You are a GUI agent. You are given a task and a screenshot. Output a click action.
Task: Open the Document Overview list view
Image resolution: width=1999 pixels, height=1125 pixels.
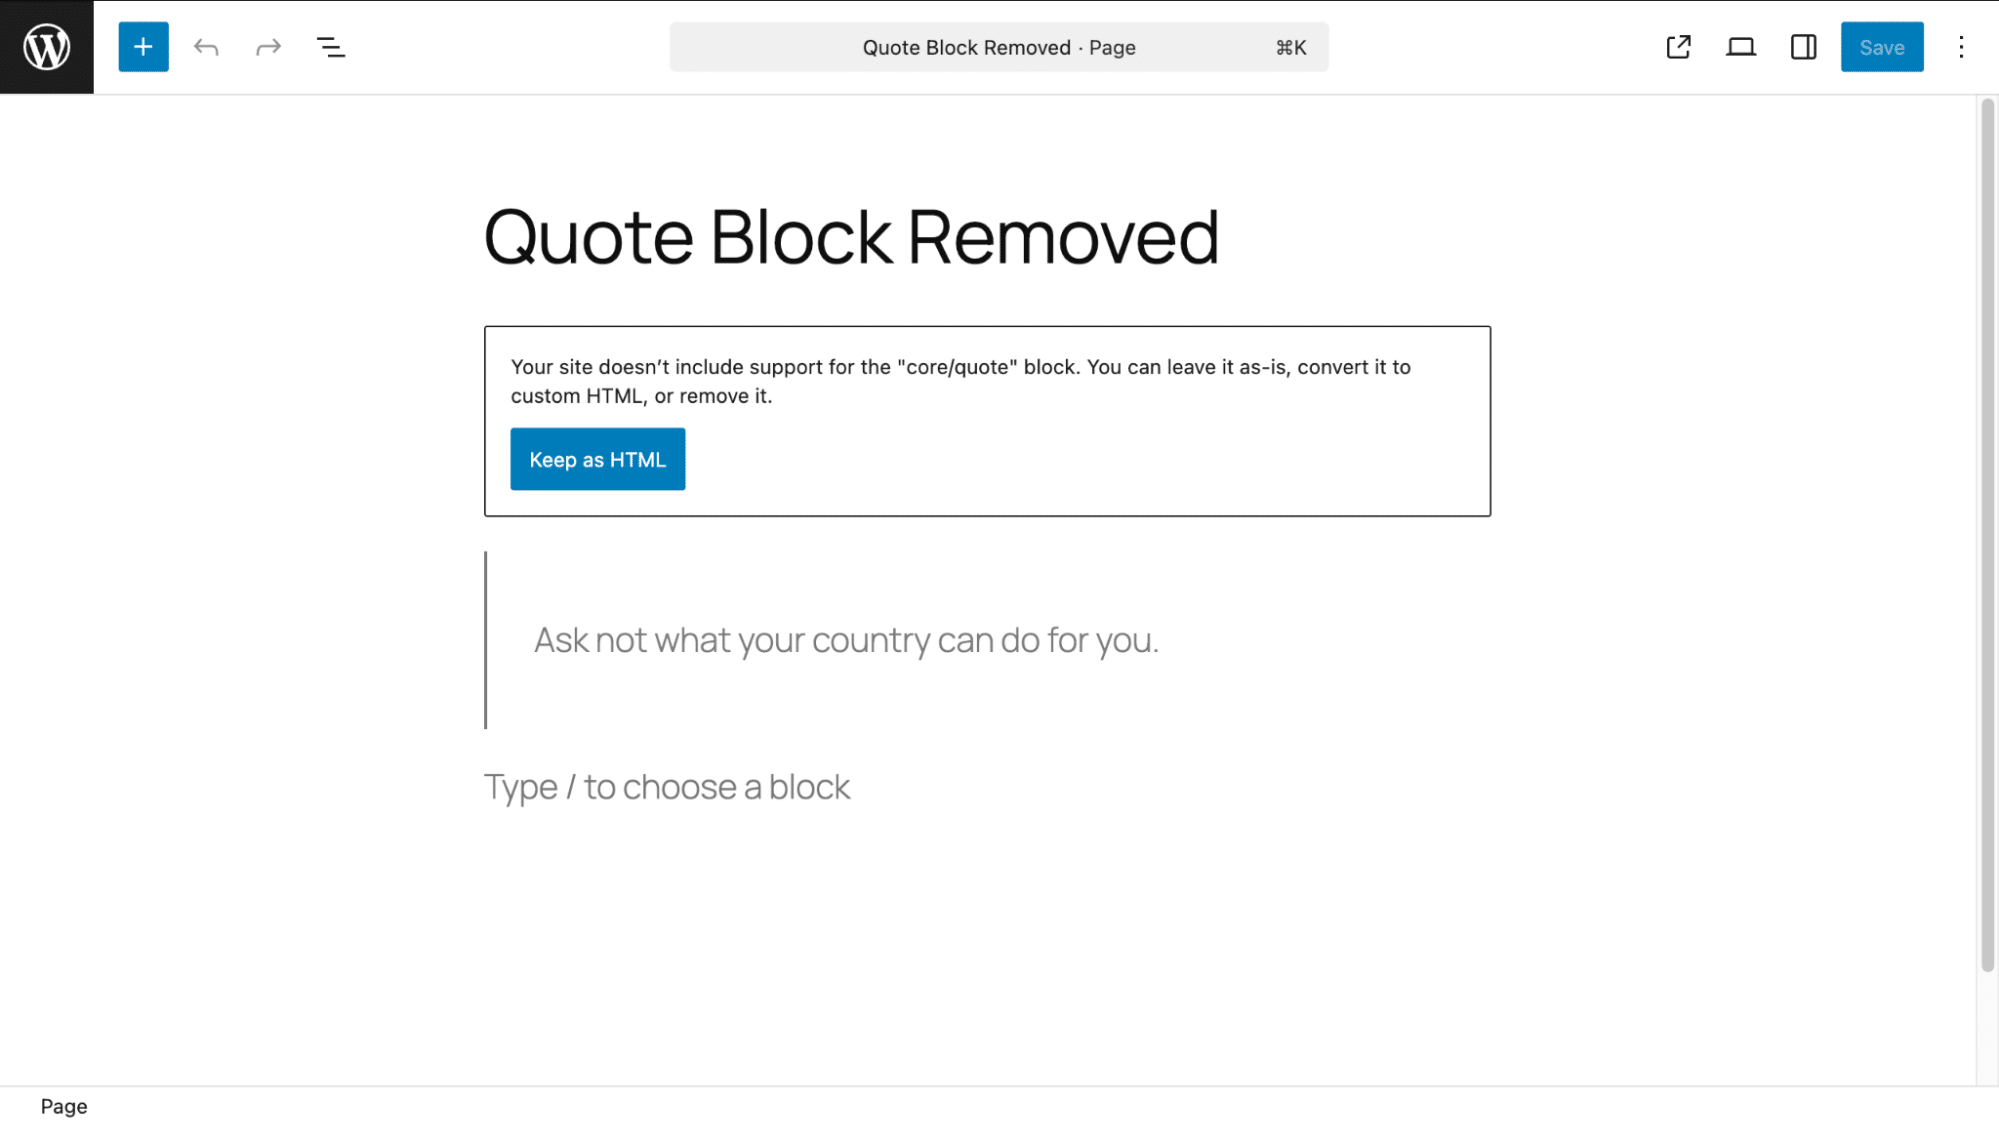point(331,47)
